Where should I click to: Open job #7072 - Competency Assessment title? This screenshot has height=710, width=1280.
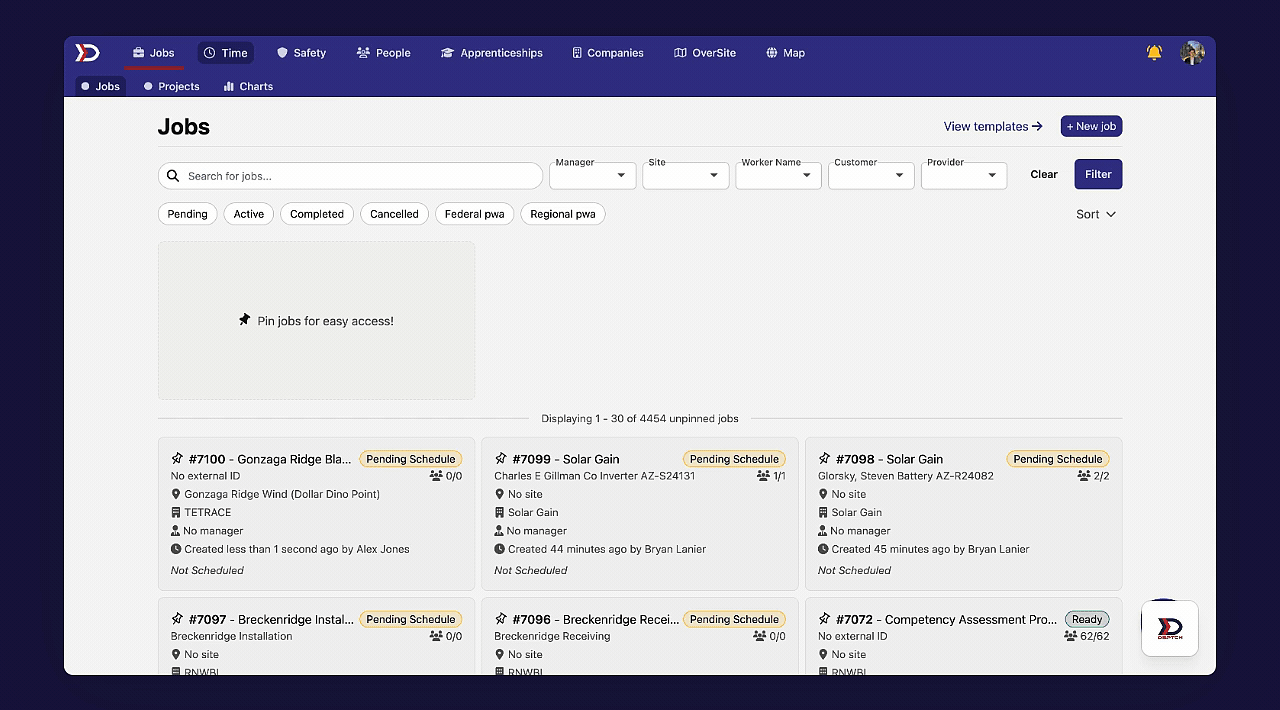(x=946, y=619)
